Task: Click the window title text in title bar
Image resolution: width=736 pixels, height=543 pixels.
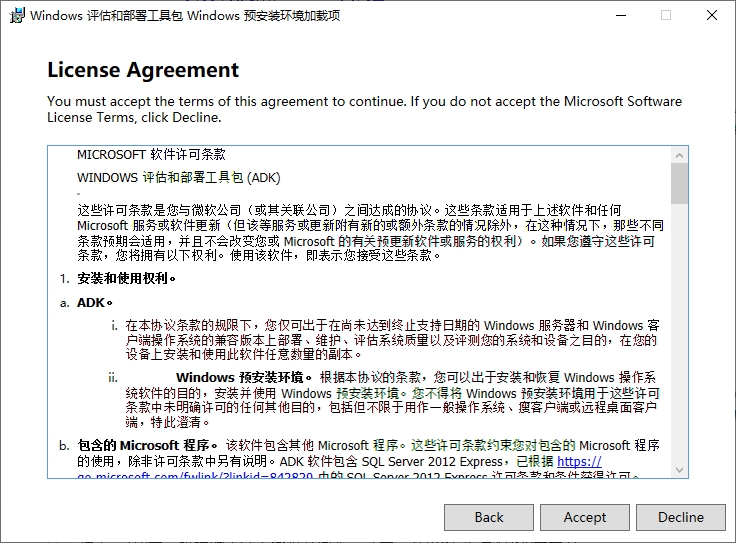Action: [x=185, y=15]
